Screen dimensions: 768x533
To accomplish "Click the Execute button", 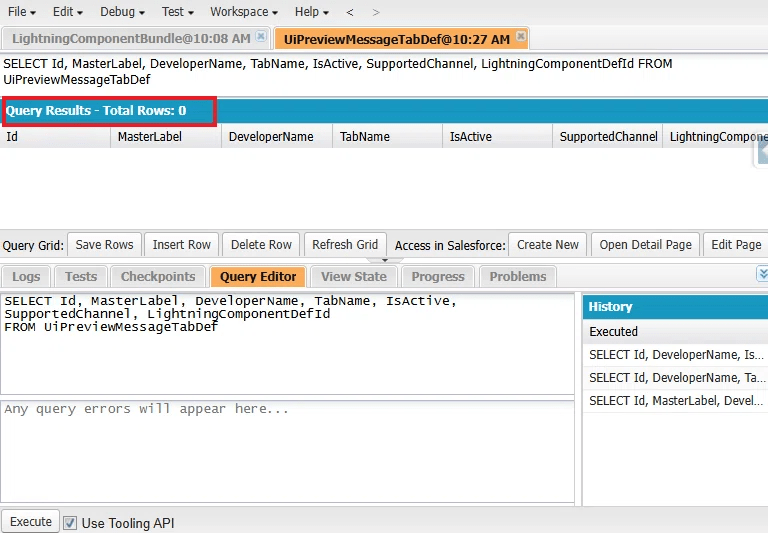I will pyautogui.click(x=30, y=522).
